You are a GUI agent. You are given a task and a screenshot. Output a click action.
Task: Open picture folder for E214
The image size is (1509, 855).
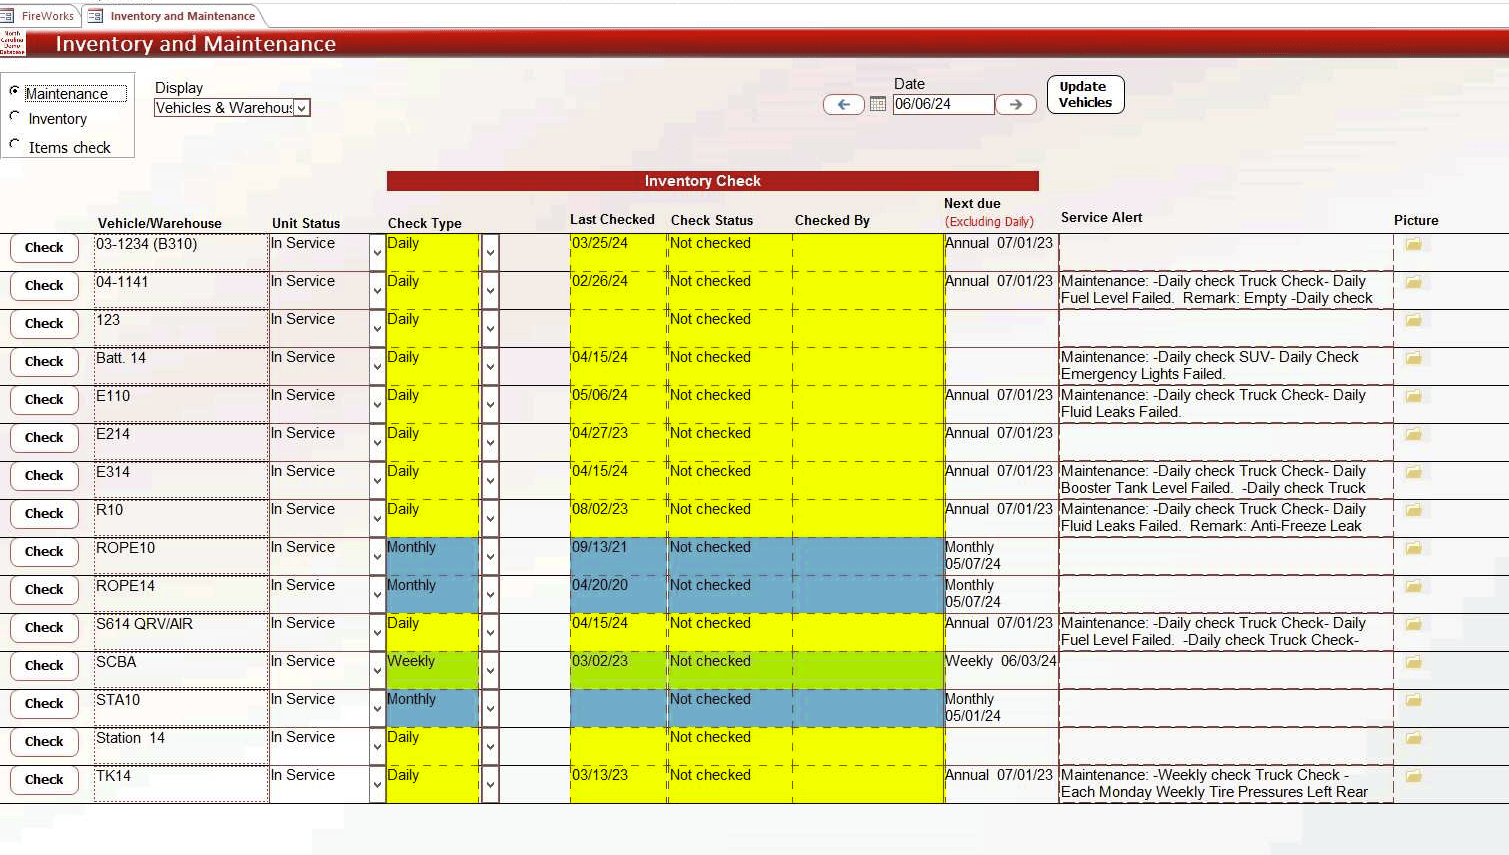(x=1413, y=434)
